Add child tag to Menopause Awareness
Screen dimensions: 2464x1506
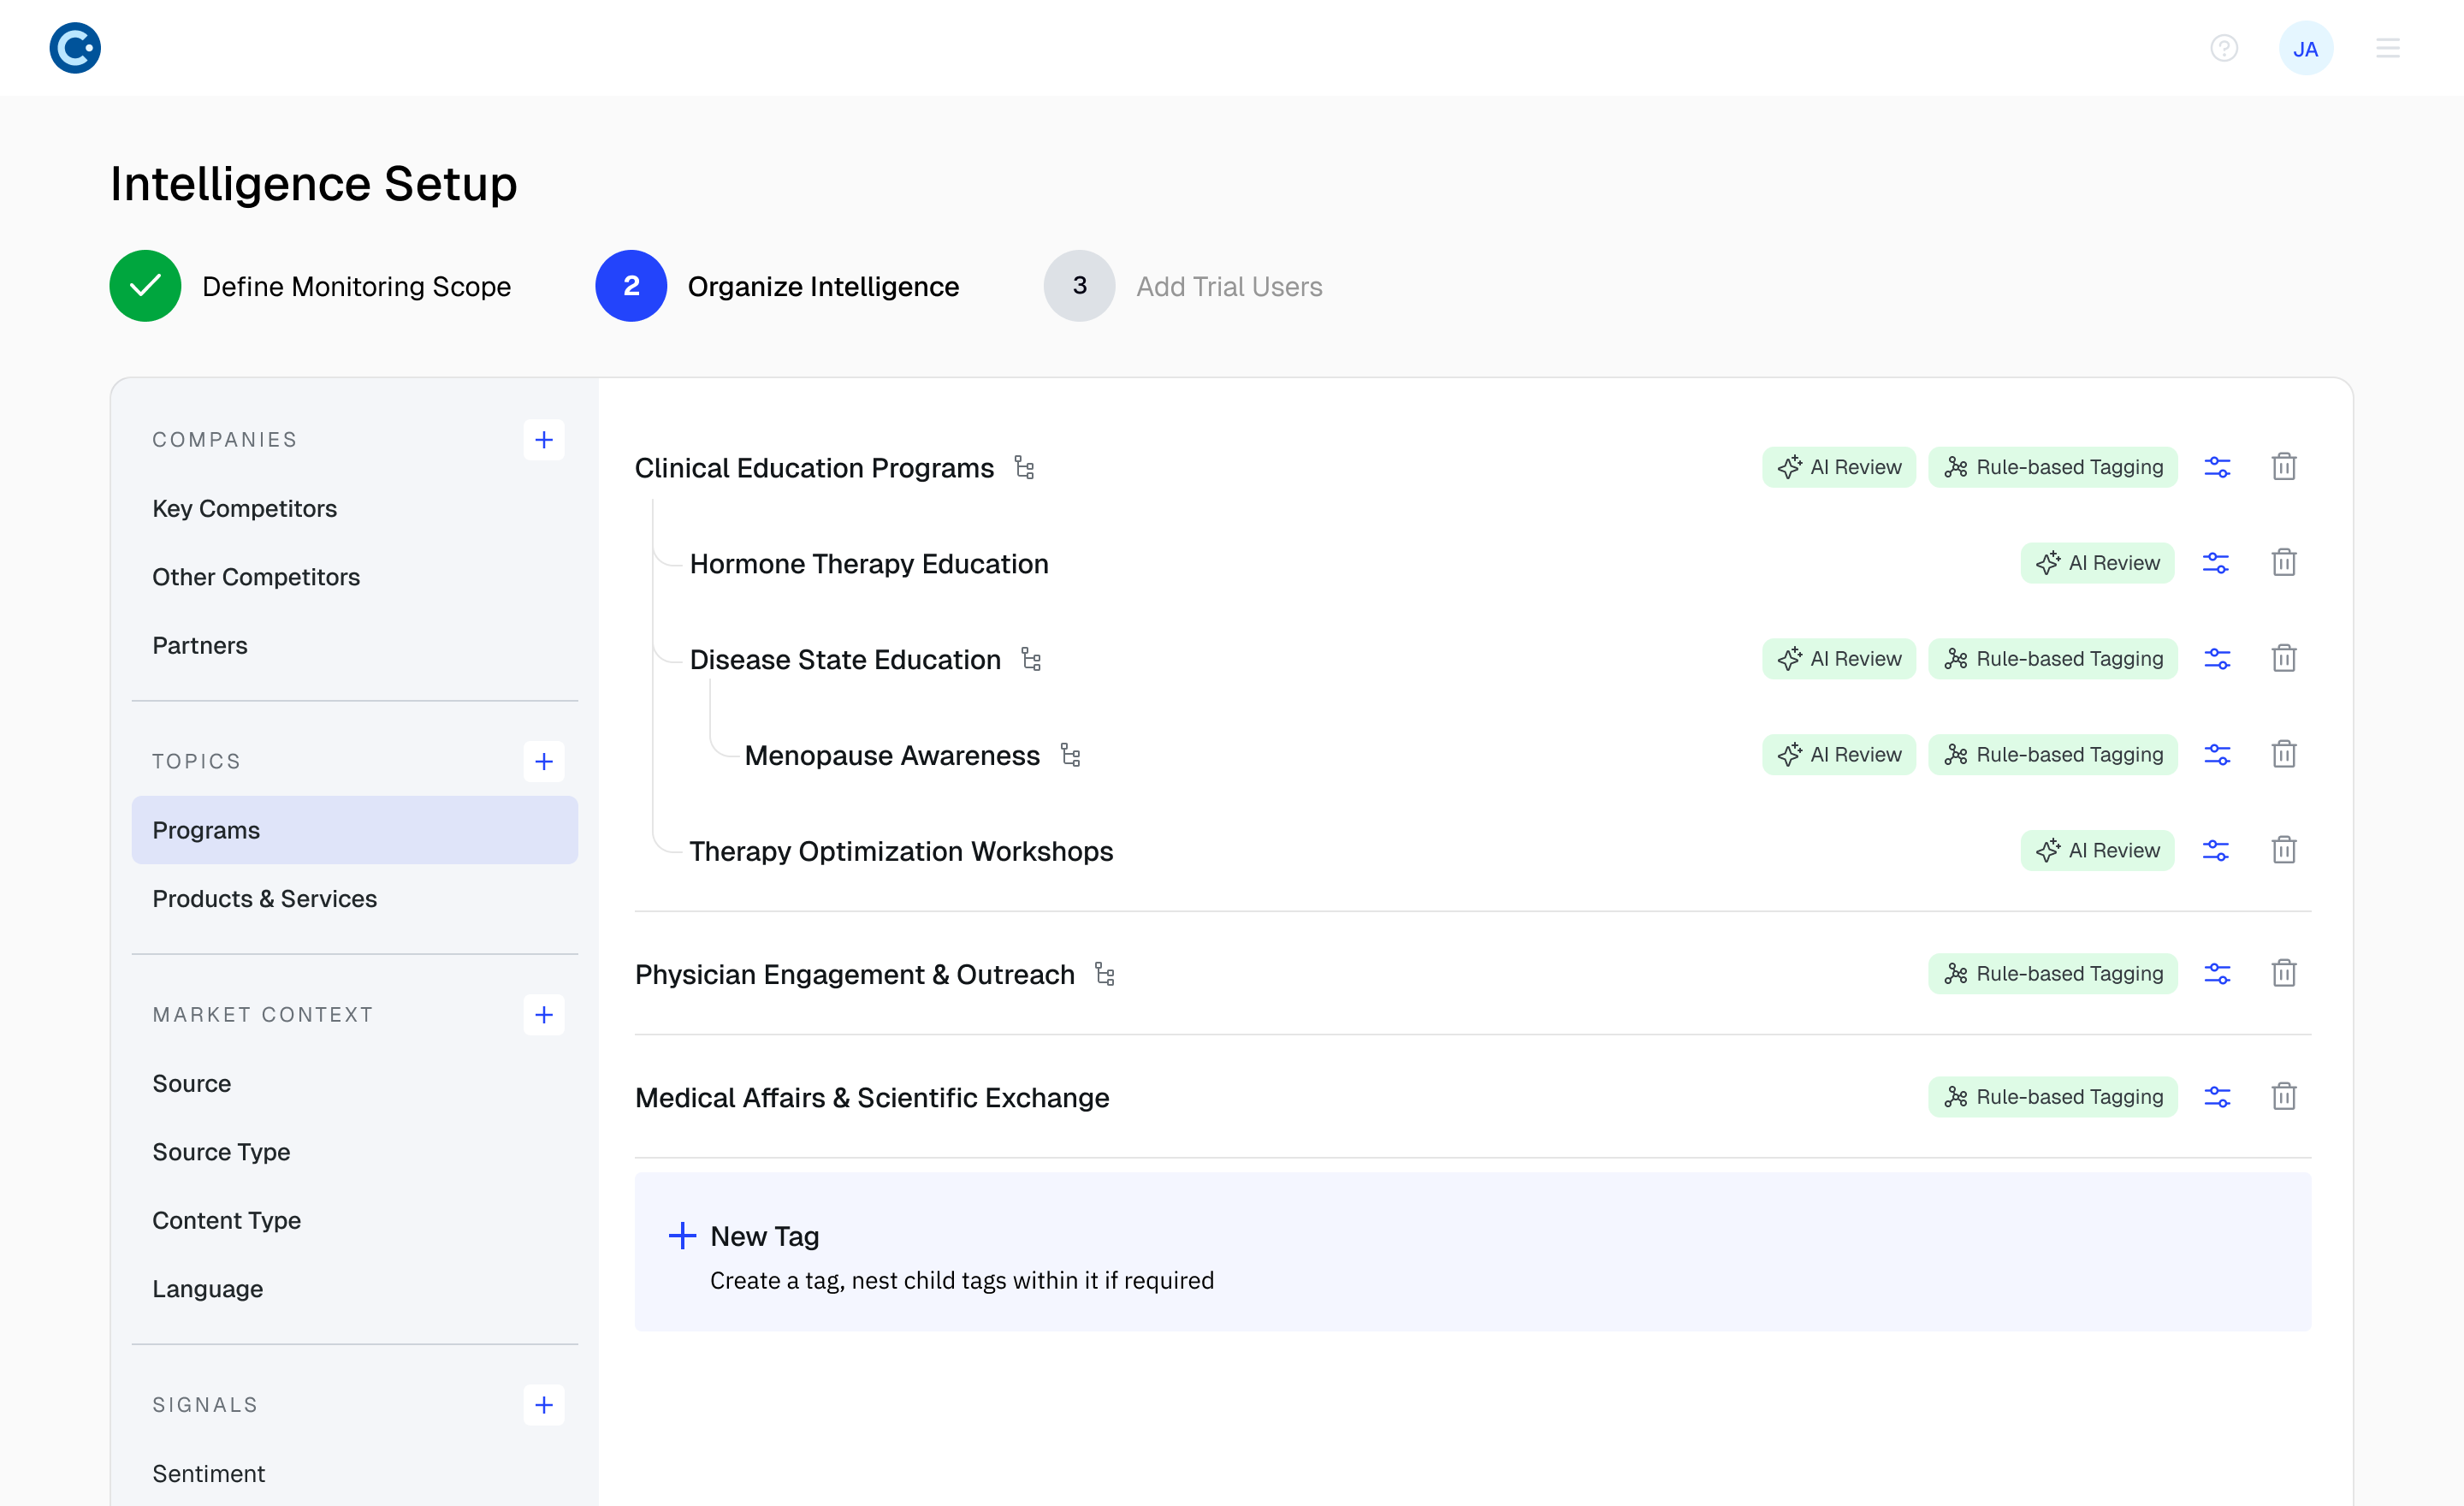pos(1070,756)
